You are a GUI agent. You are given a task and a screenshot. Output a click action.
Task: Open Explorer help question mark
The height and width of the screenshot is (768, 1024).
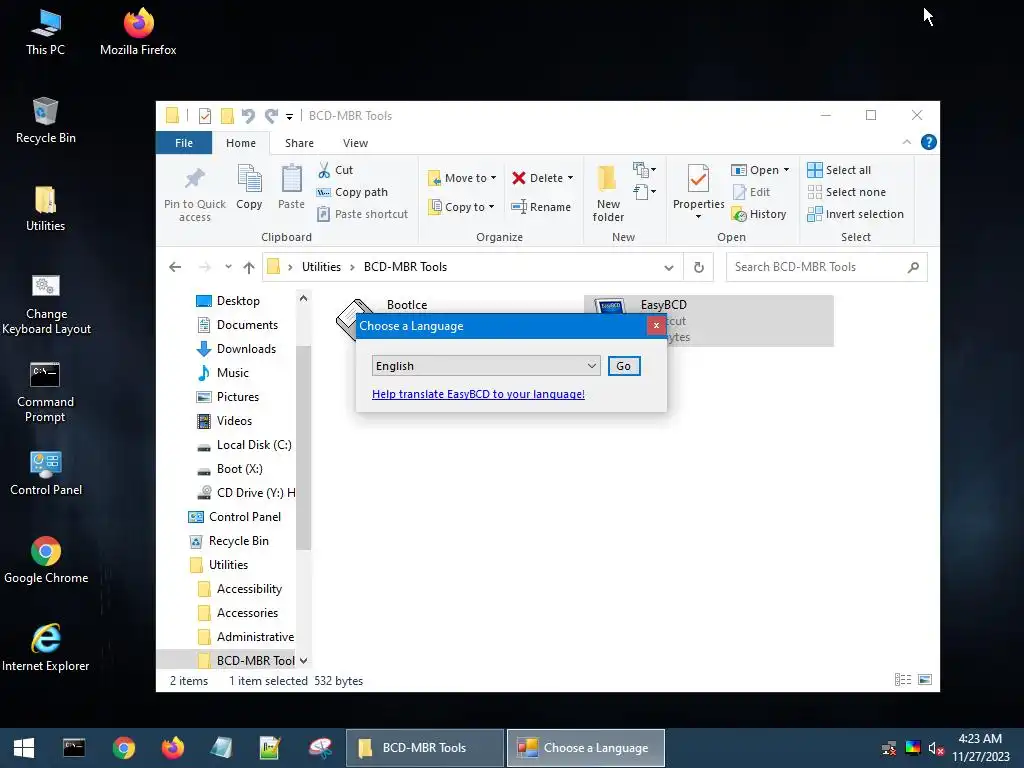pyautogui.click(x=928, y=142)
